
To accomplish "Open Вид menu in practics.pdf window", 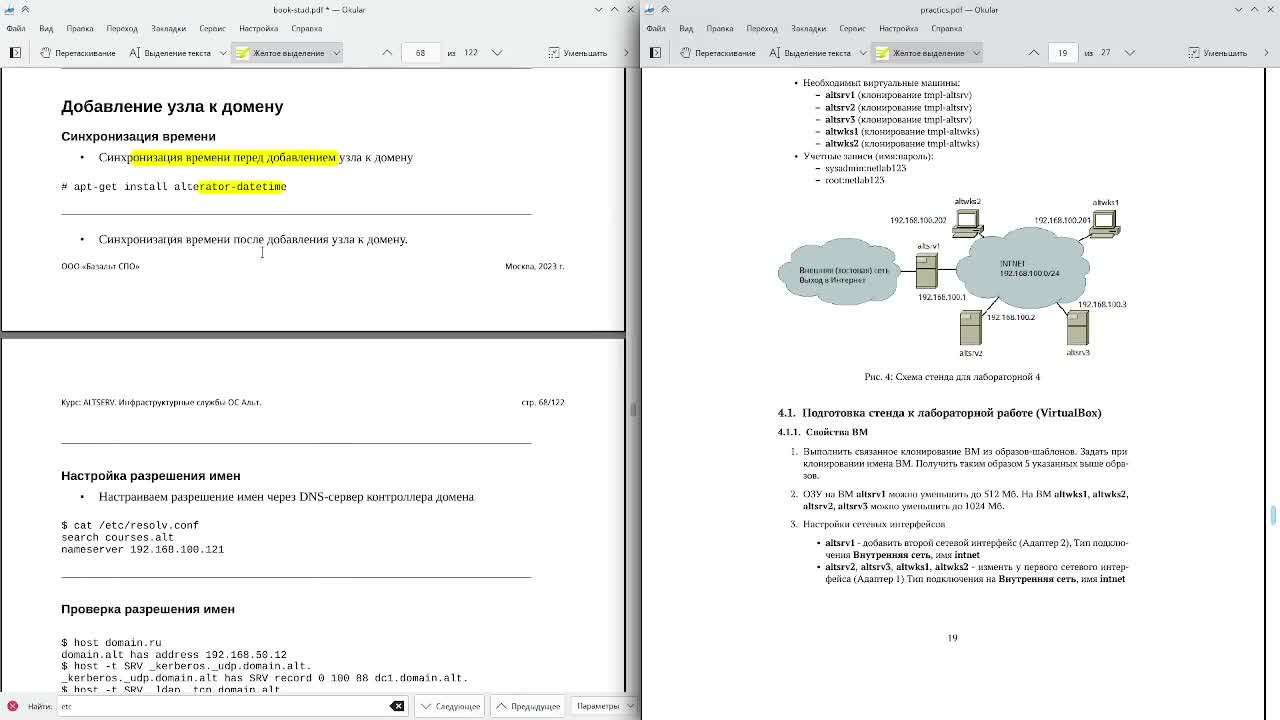I will click(686, 28).
